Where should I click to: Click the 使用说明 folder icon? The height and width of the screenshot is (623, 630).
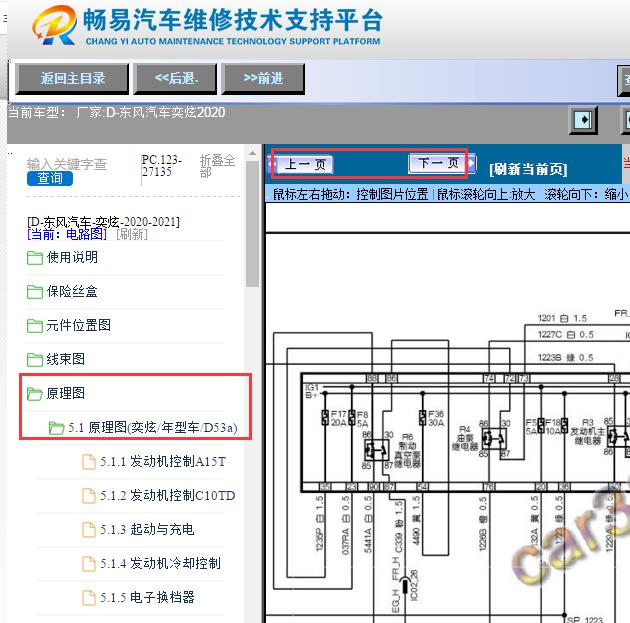[x=35, y=258]
